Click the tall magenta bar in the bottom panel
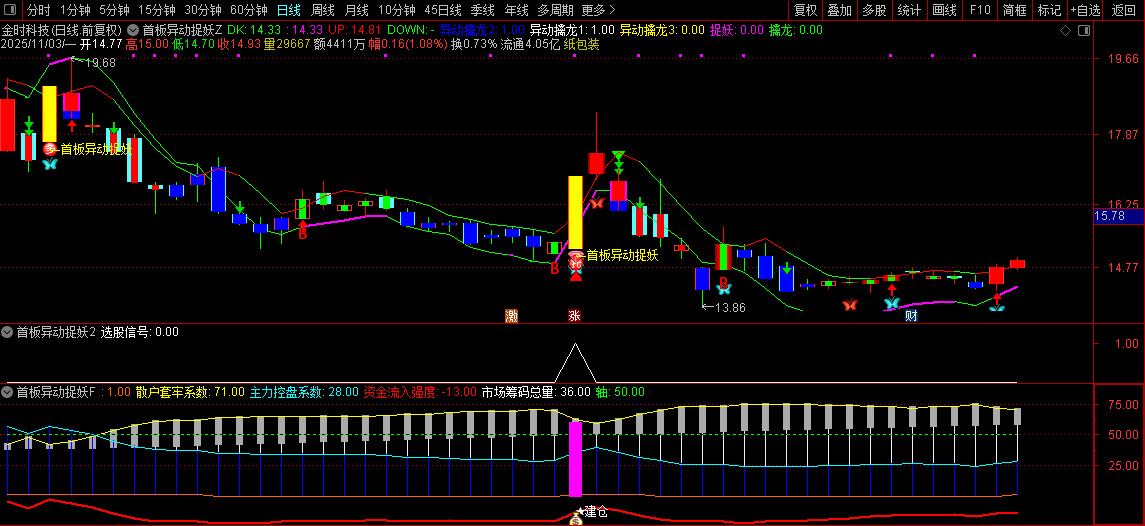1145x526 pixels. (x=575, y=459)
